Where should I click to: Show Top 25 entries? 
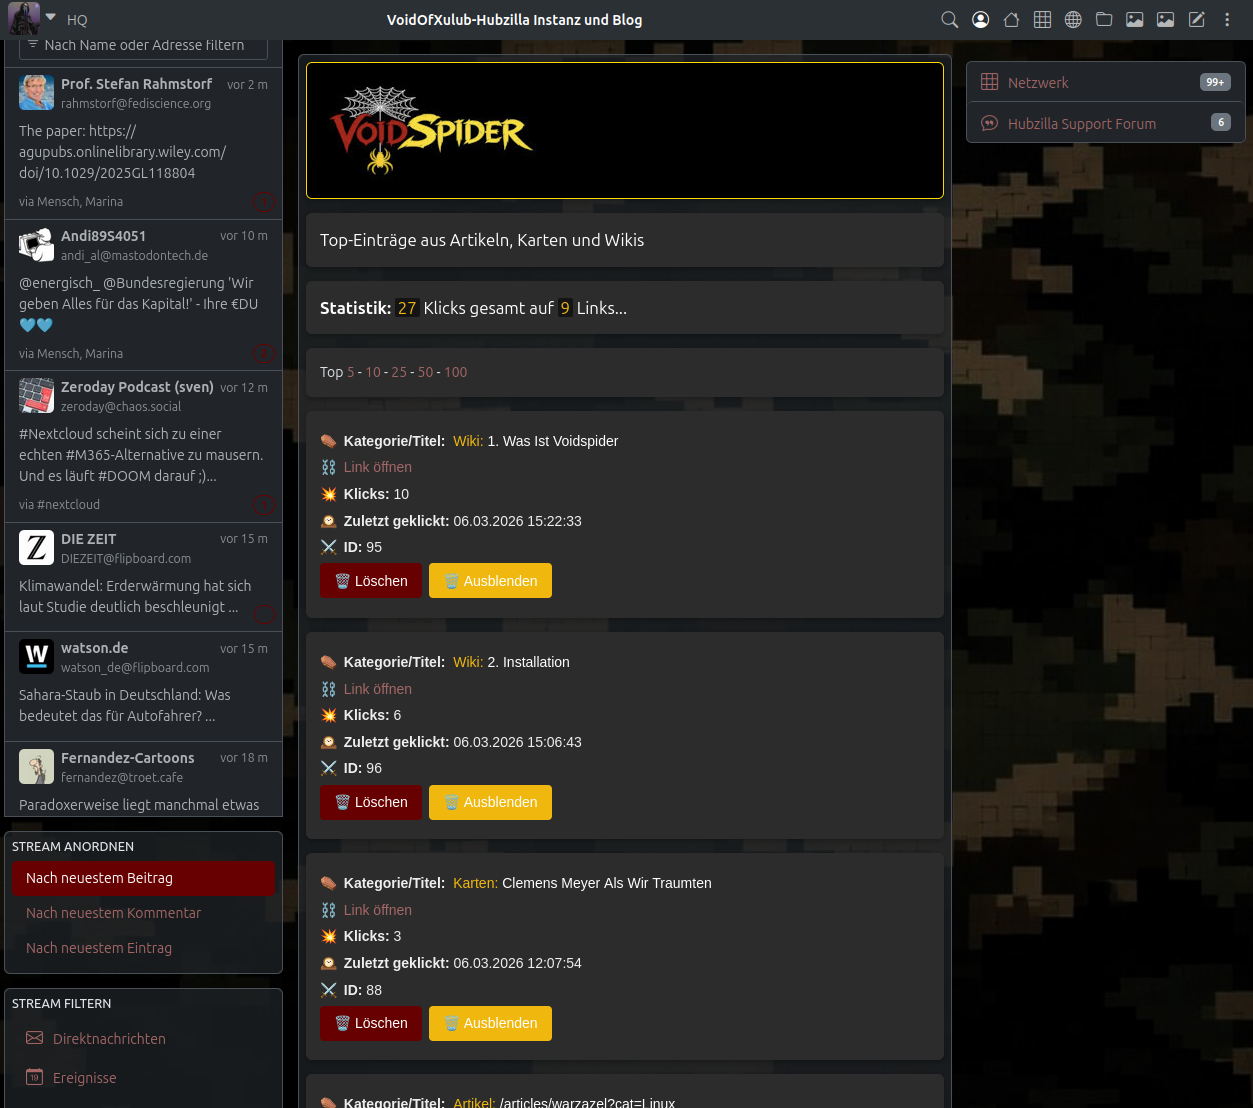click(x=399, y=372)
